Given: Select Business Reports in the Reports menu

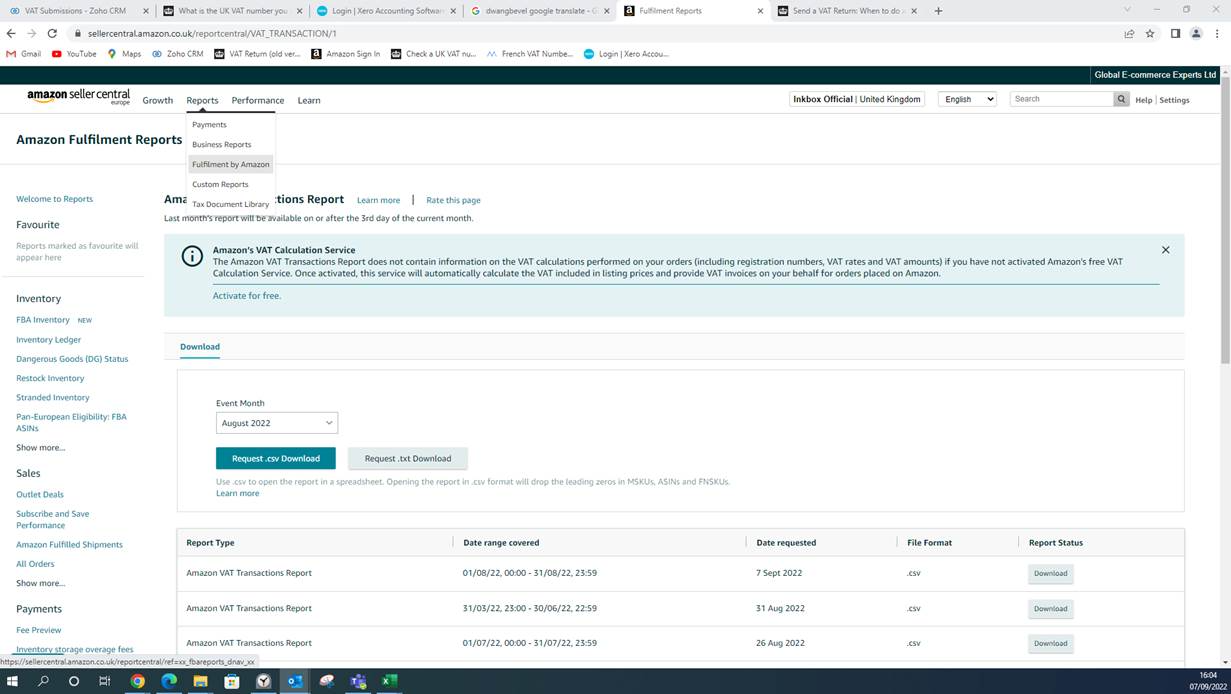Looking at the screenshot, I should click(x=222, y=144).
